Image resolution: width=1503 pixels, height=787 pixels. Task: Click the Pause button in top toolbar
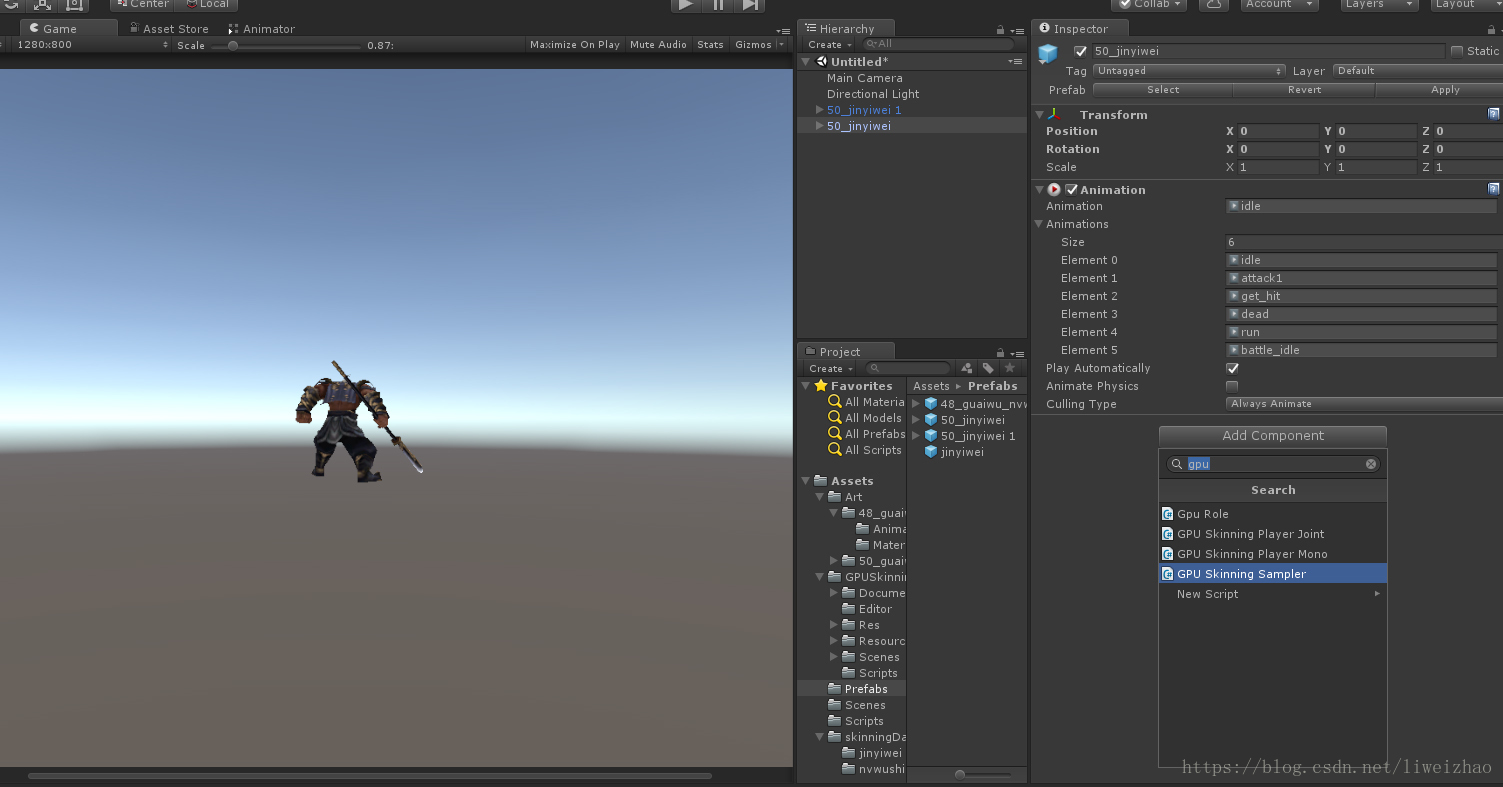718,5
